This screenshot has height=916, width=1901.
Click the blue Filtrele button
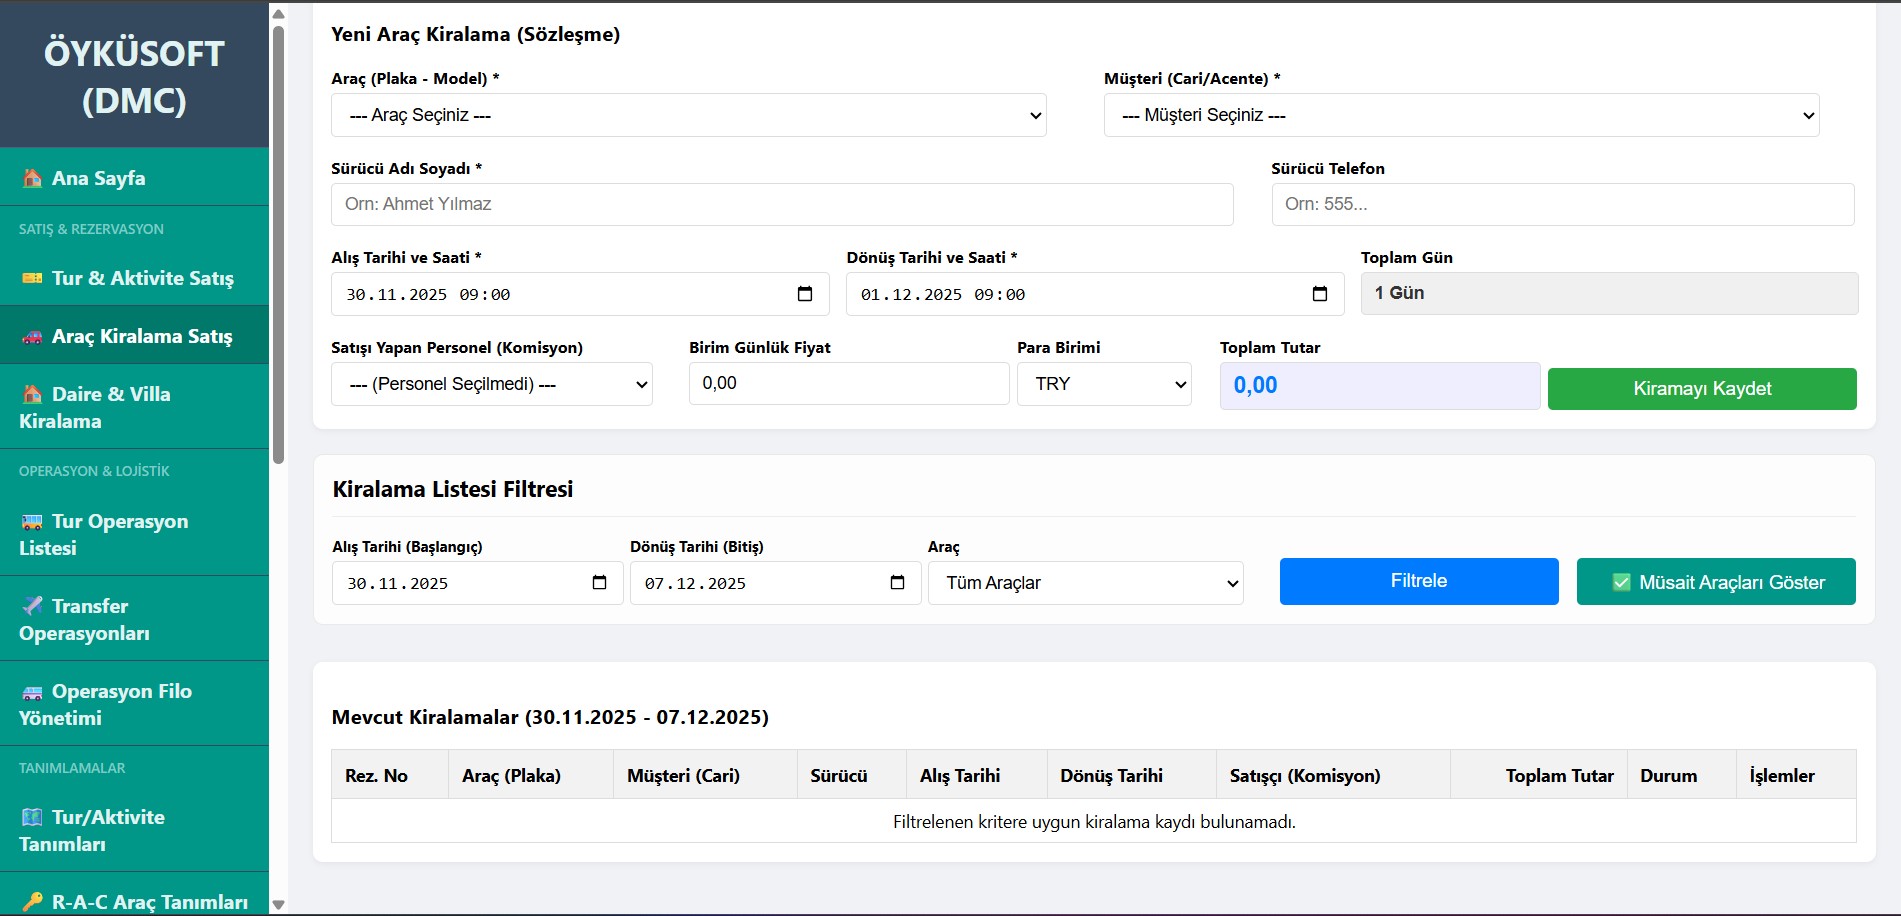[x=1418, y=581]
